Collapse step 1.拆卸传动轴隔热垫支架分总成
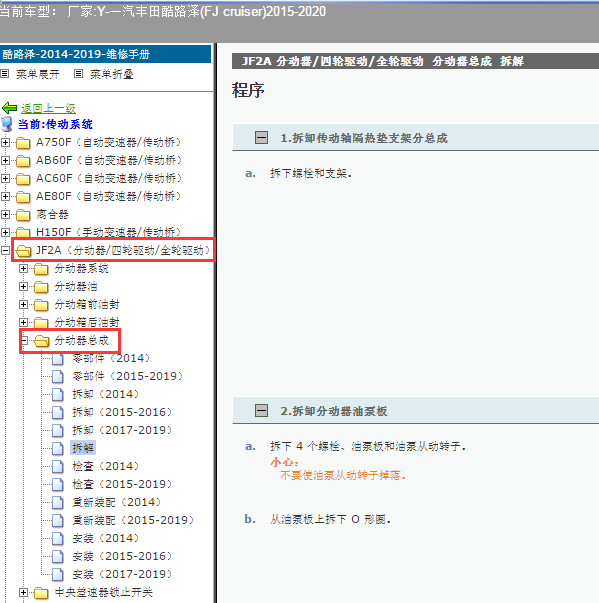This screenshot has height=603, width=599. tap(261, 137)
